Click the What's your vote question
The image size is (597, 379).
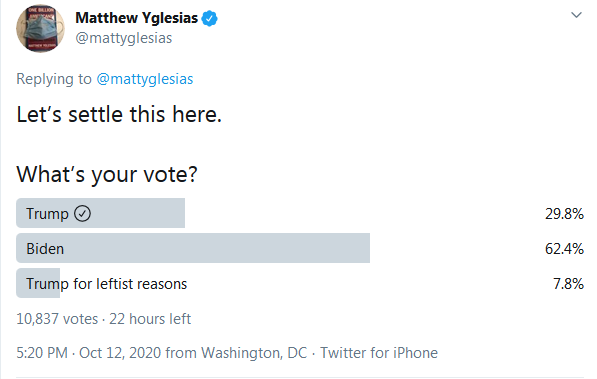click(x=107, y=174)
